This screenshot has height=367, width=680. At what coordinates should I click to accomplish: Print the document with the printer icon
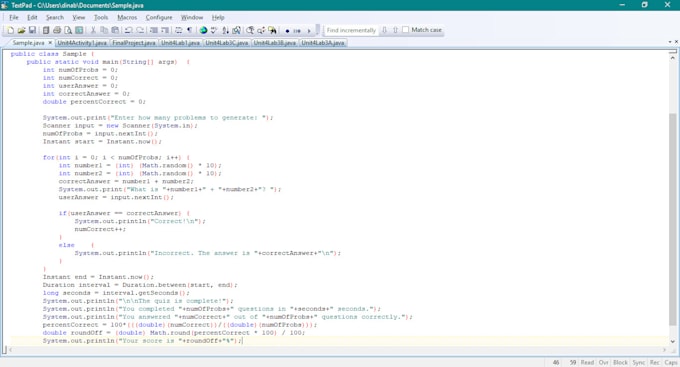pyautogui.click(x=57, y=30)
